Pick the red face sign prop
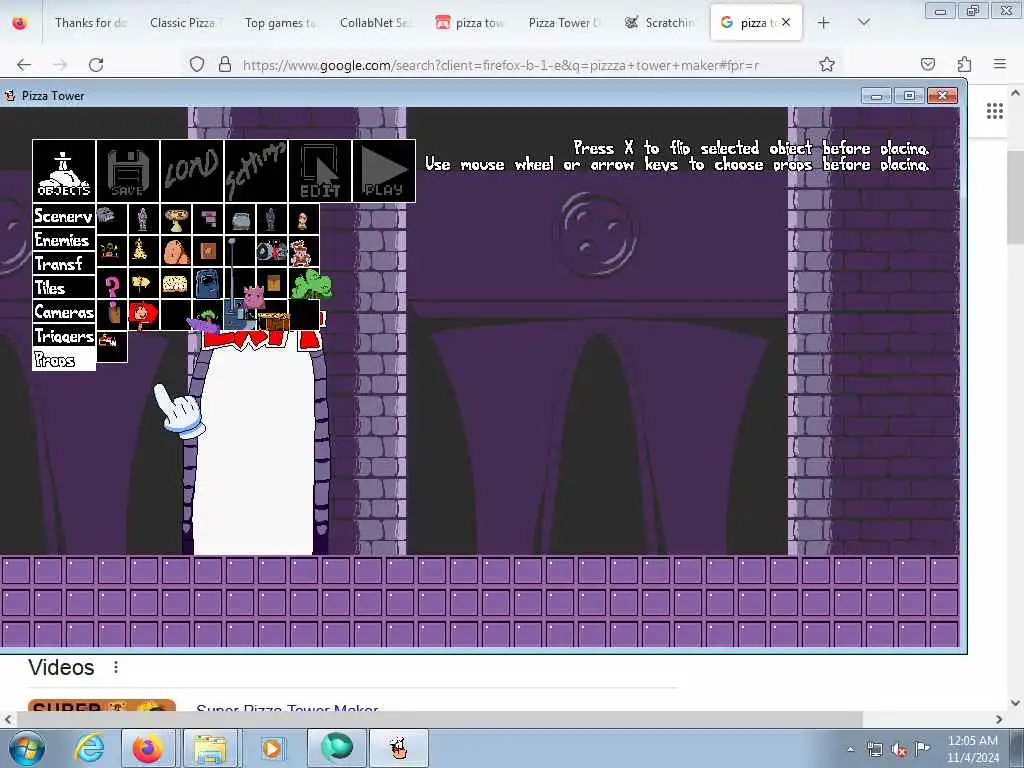1024x768 pixels. 143,314
